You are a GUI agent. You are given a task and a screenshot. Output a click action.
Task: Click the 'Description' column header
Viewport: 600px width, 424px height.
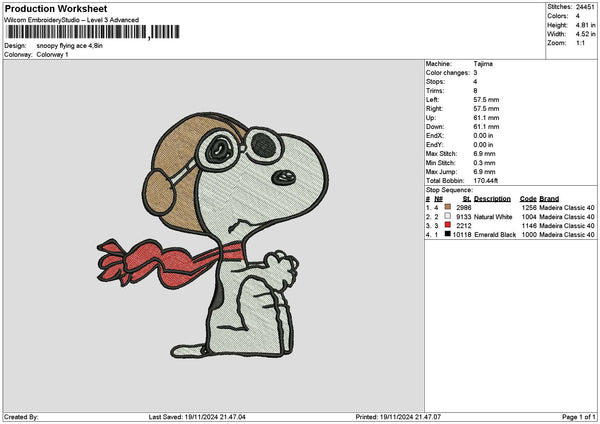tap(492, 199)
